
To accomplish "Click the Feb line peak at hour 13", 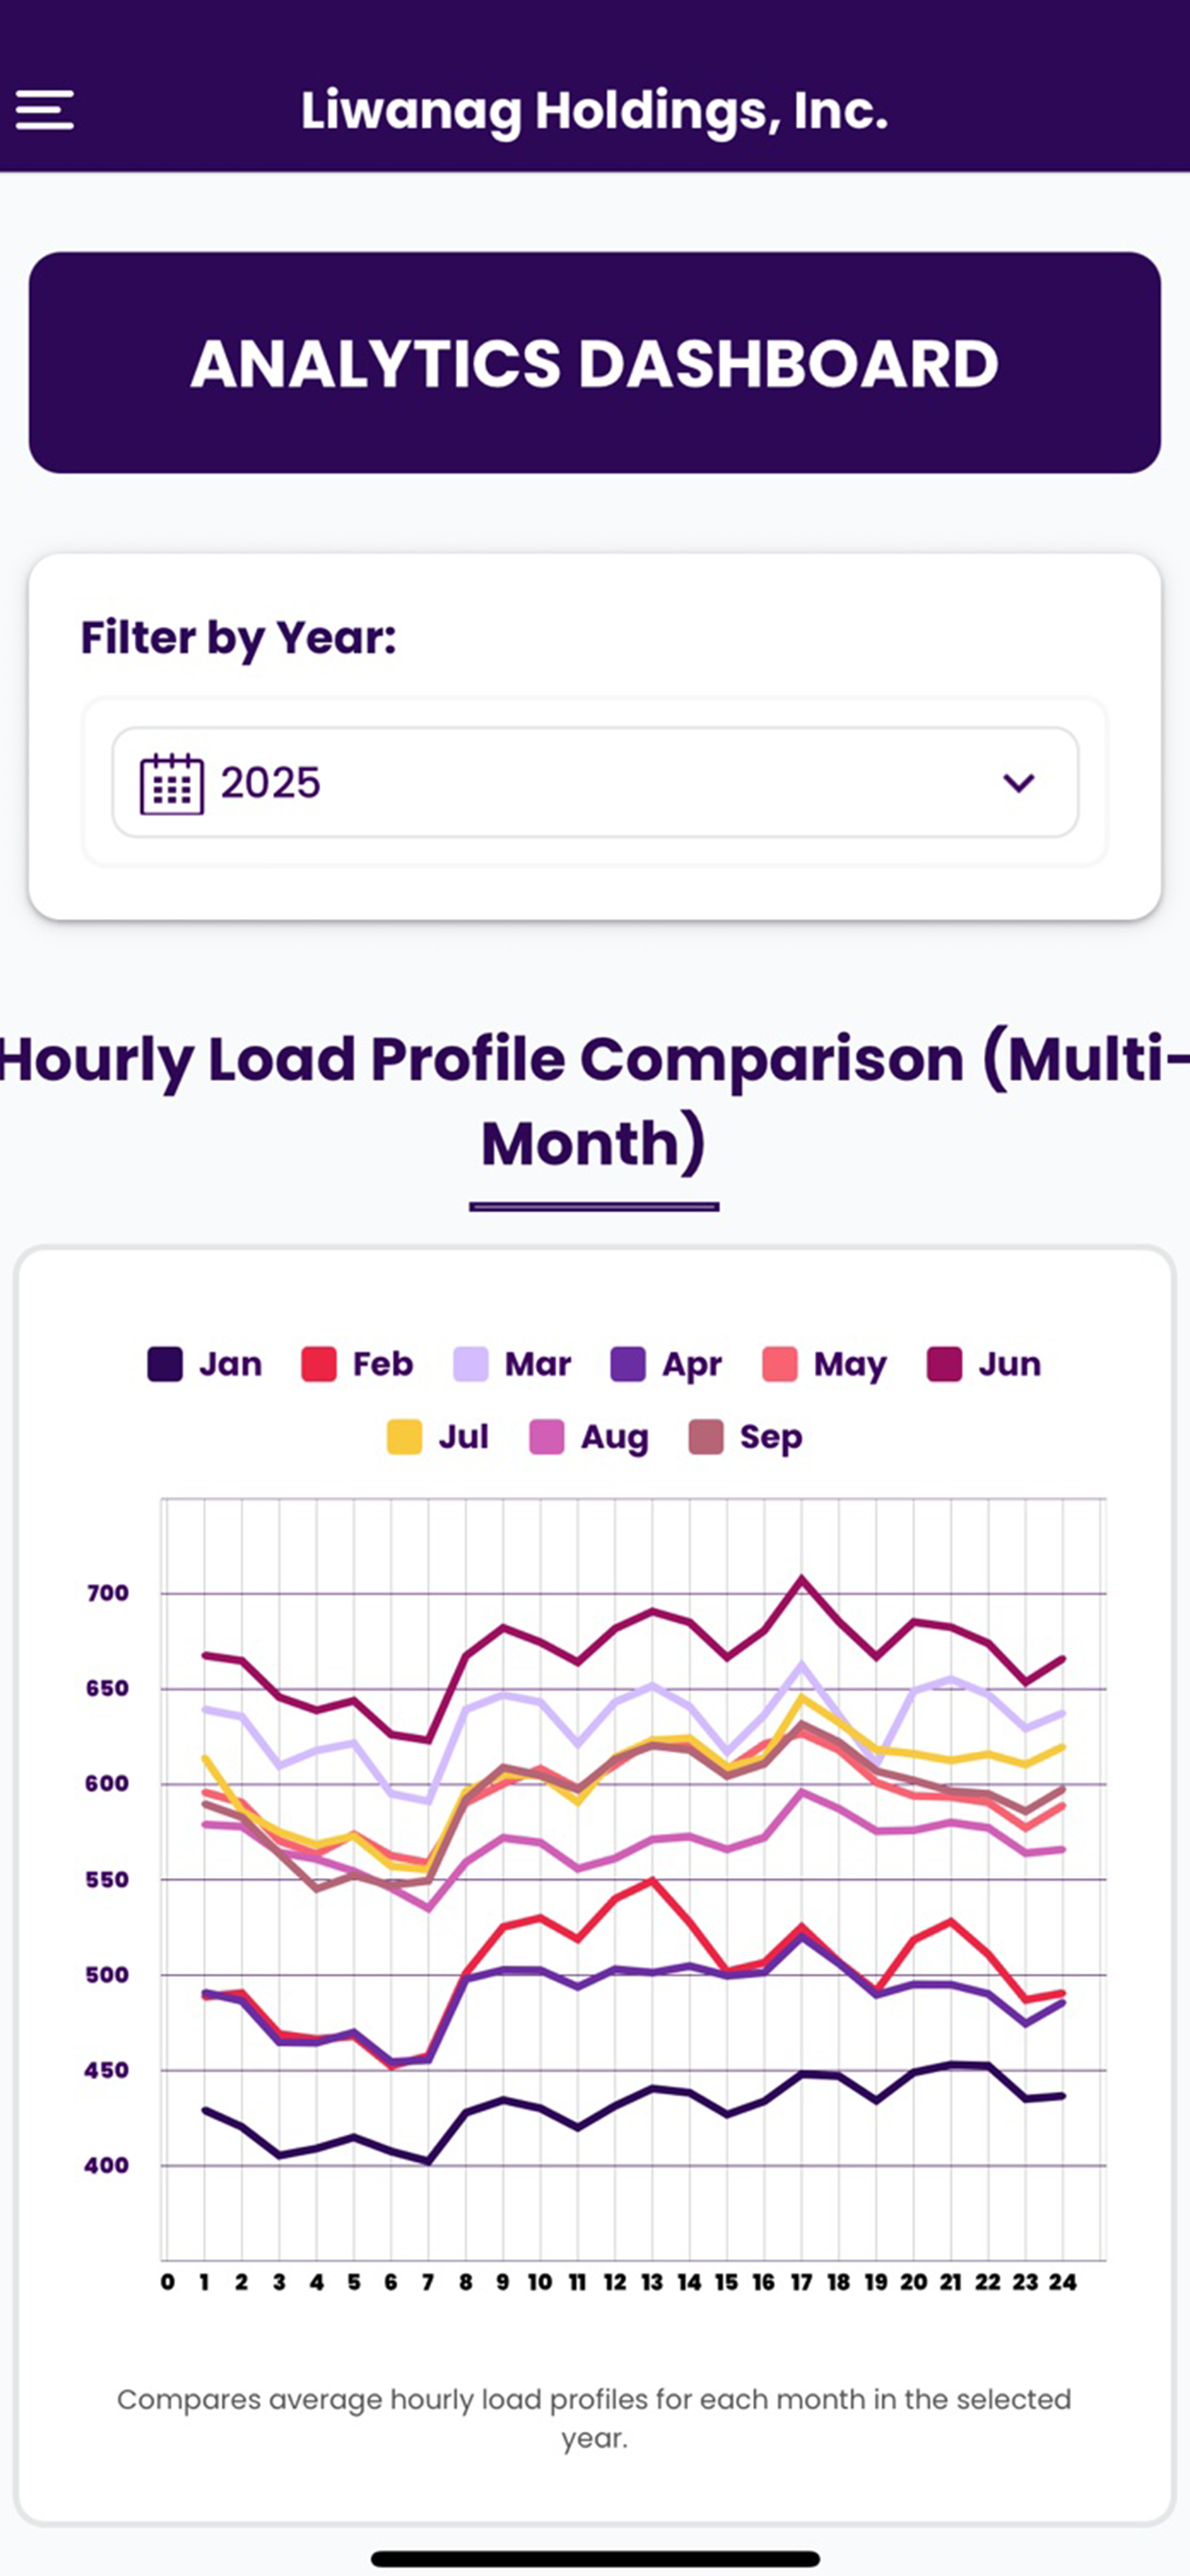I will [652, 1880].
